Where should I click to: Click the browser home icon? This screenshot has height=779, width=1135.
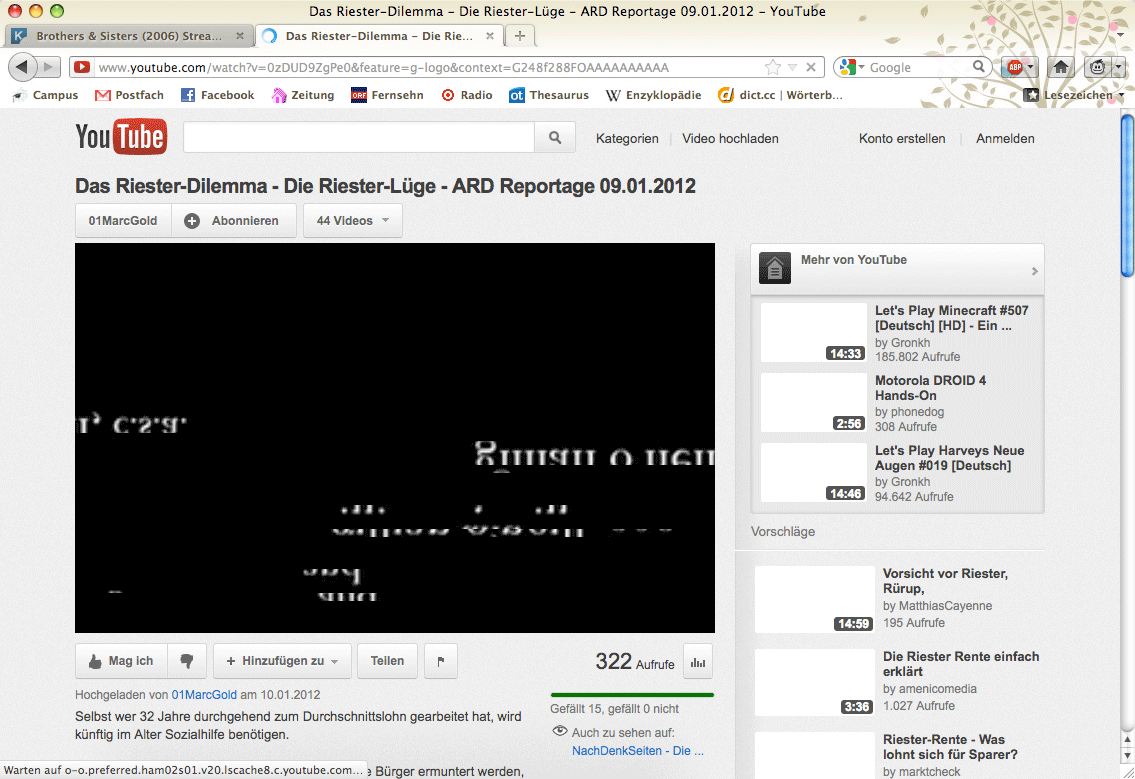(1061, 67)
